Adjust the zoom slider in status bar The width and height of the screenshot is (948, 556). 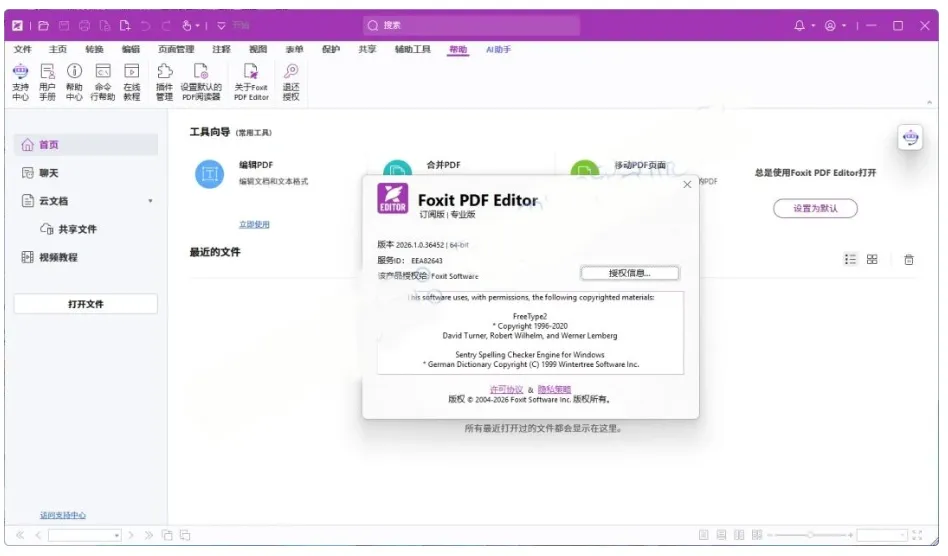pyautogui.click(x=810, y=535)
